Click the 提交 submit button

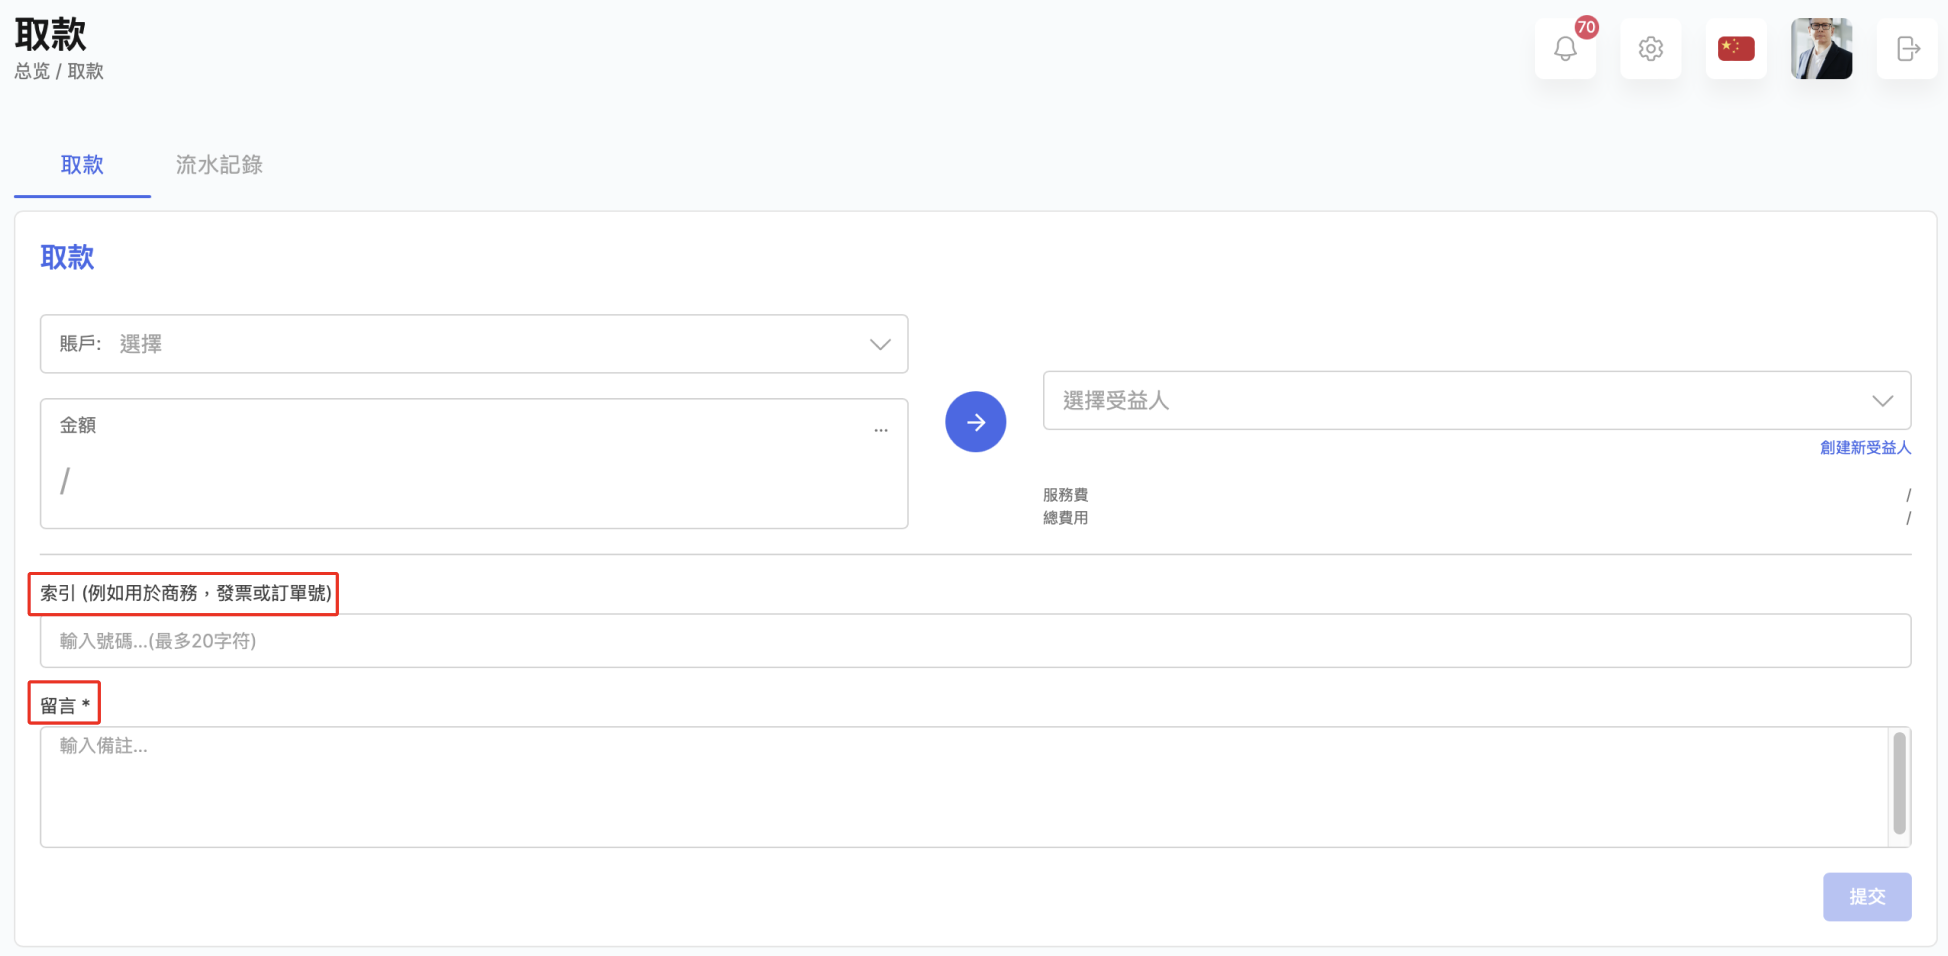[x=1867, y=896]
